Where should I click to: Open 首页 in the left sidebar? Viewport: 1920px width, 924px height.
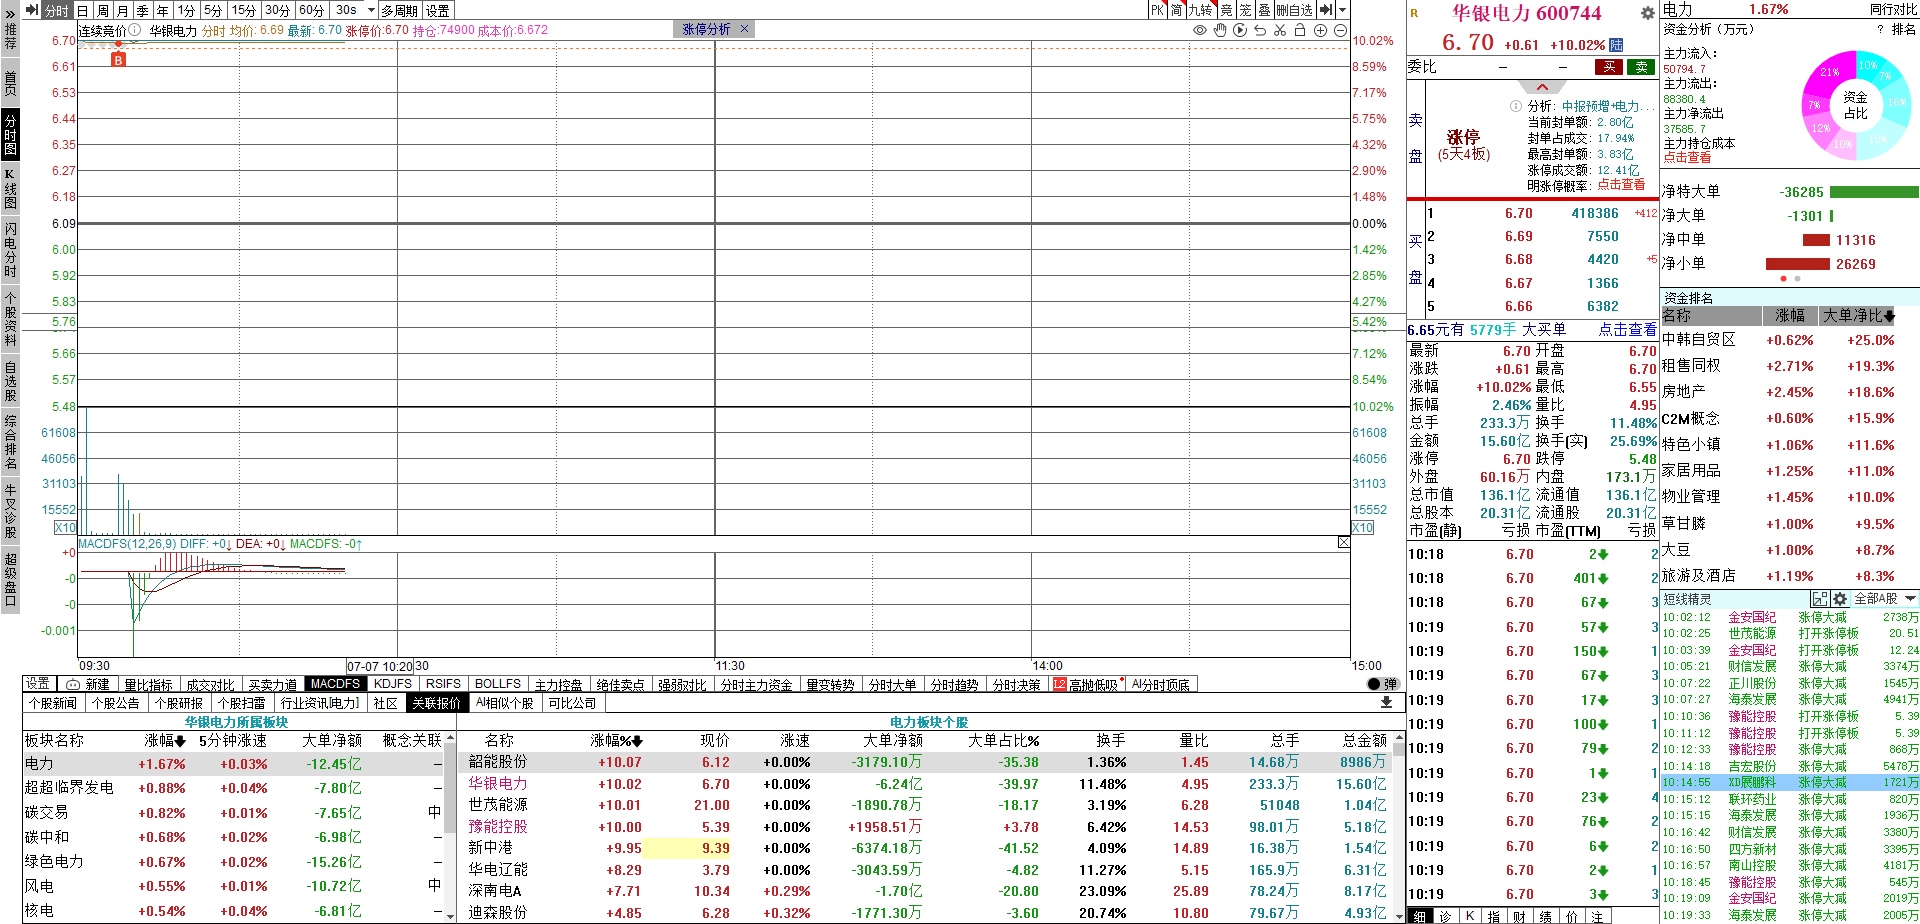point(10,83)
